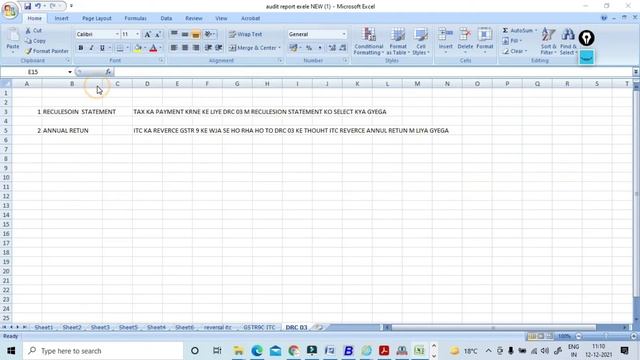The width and height of the screenshot is (640, 360).
Task: Open Format as Table gallery
Action: (398, 42)
